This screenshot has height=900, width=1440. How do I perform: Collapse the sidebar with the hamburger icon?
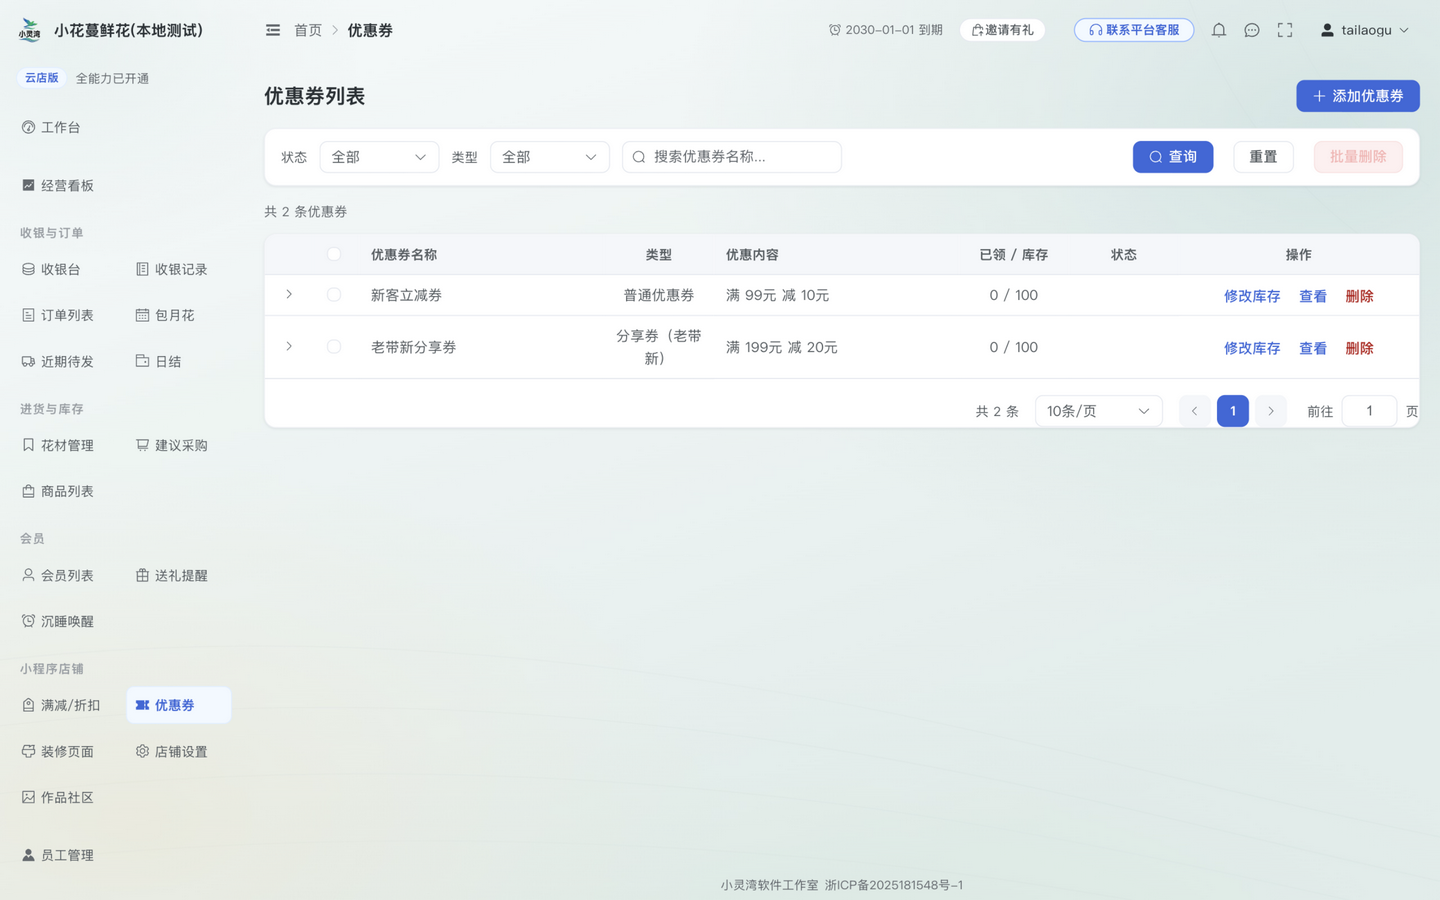pos(273,30)
